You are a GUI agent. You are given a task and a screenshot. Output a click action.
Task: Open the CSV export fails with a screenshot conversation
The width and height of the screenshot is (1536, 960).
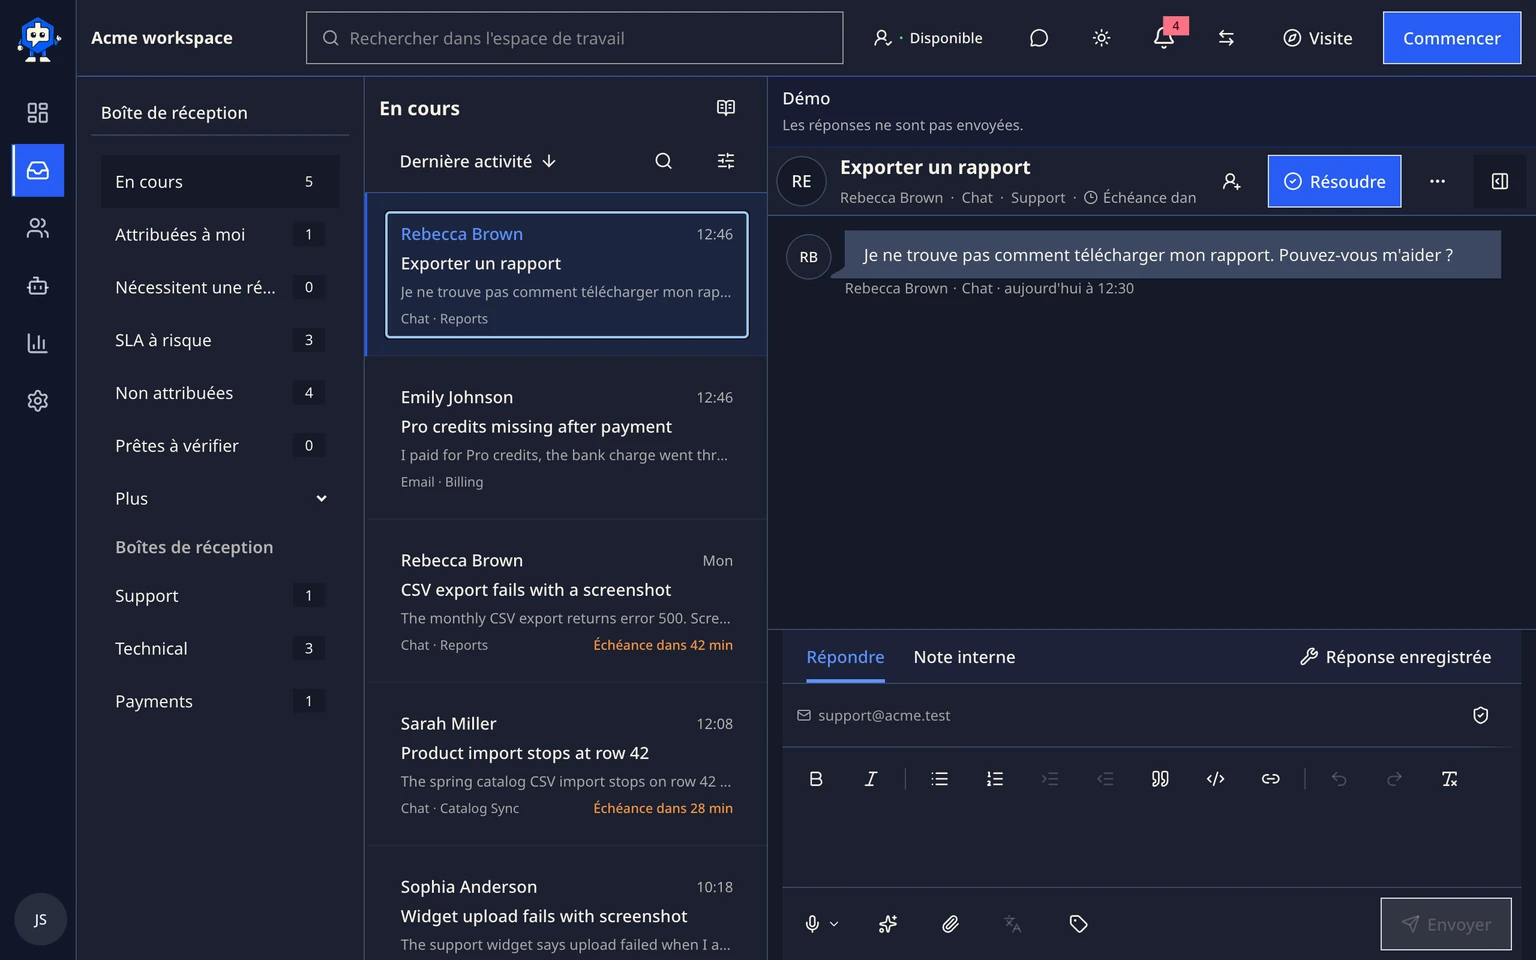(x=566, y=601)
